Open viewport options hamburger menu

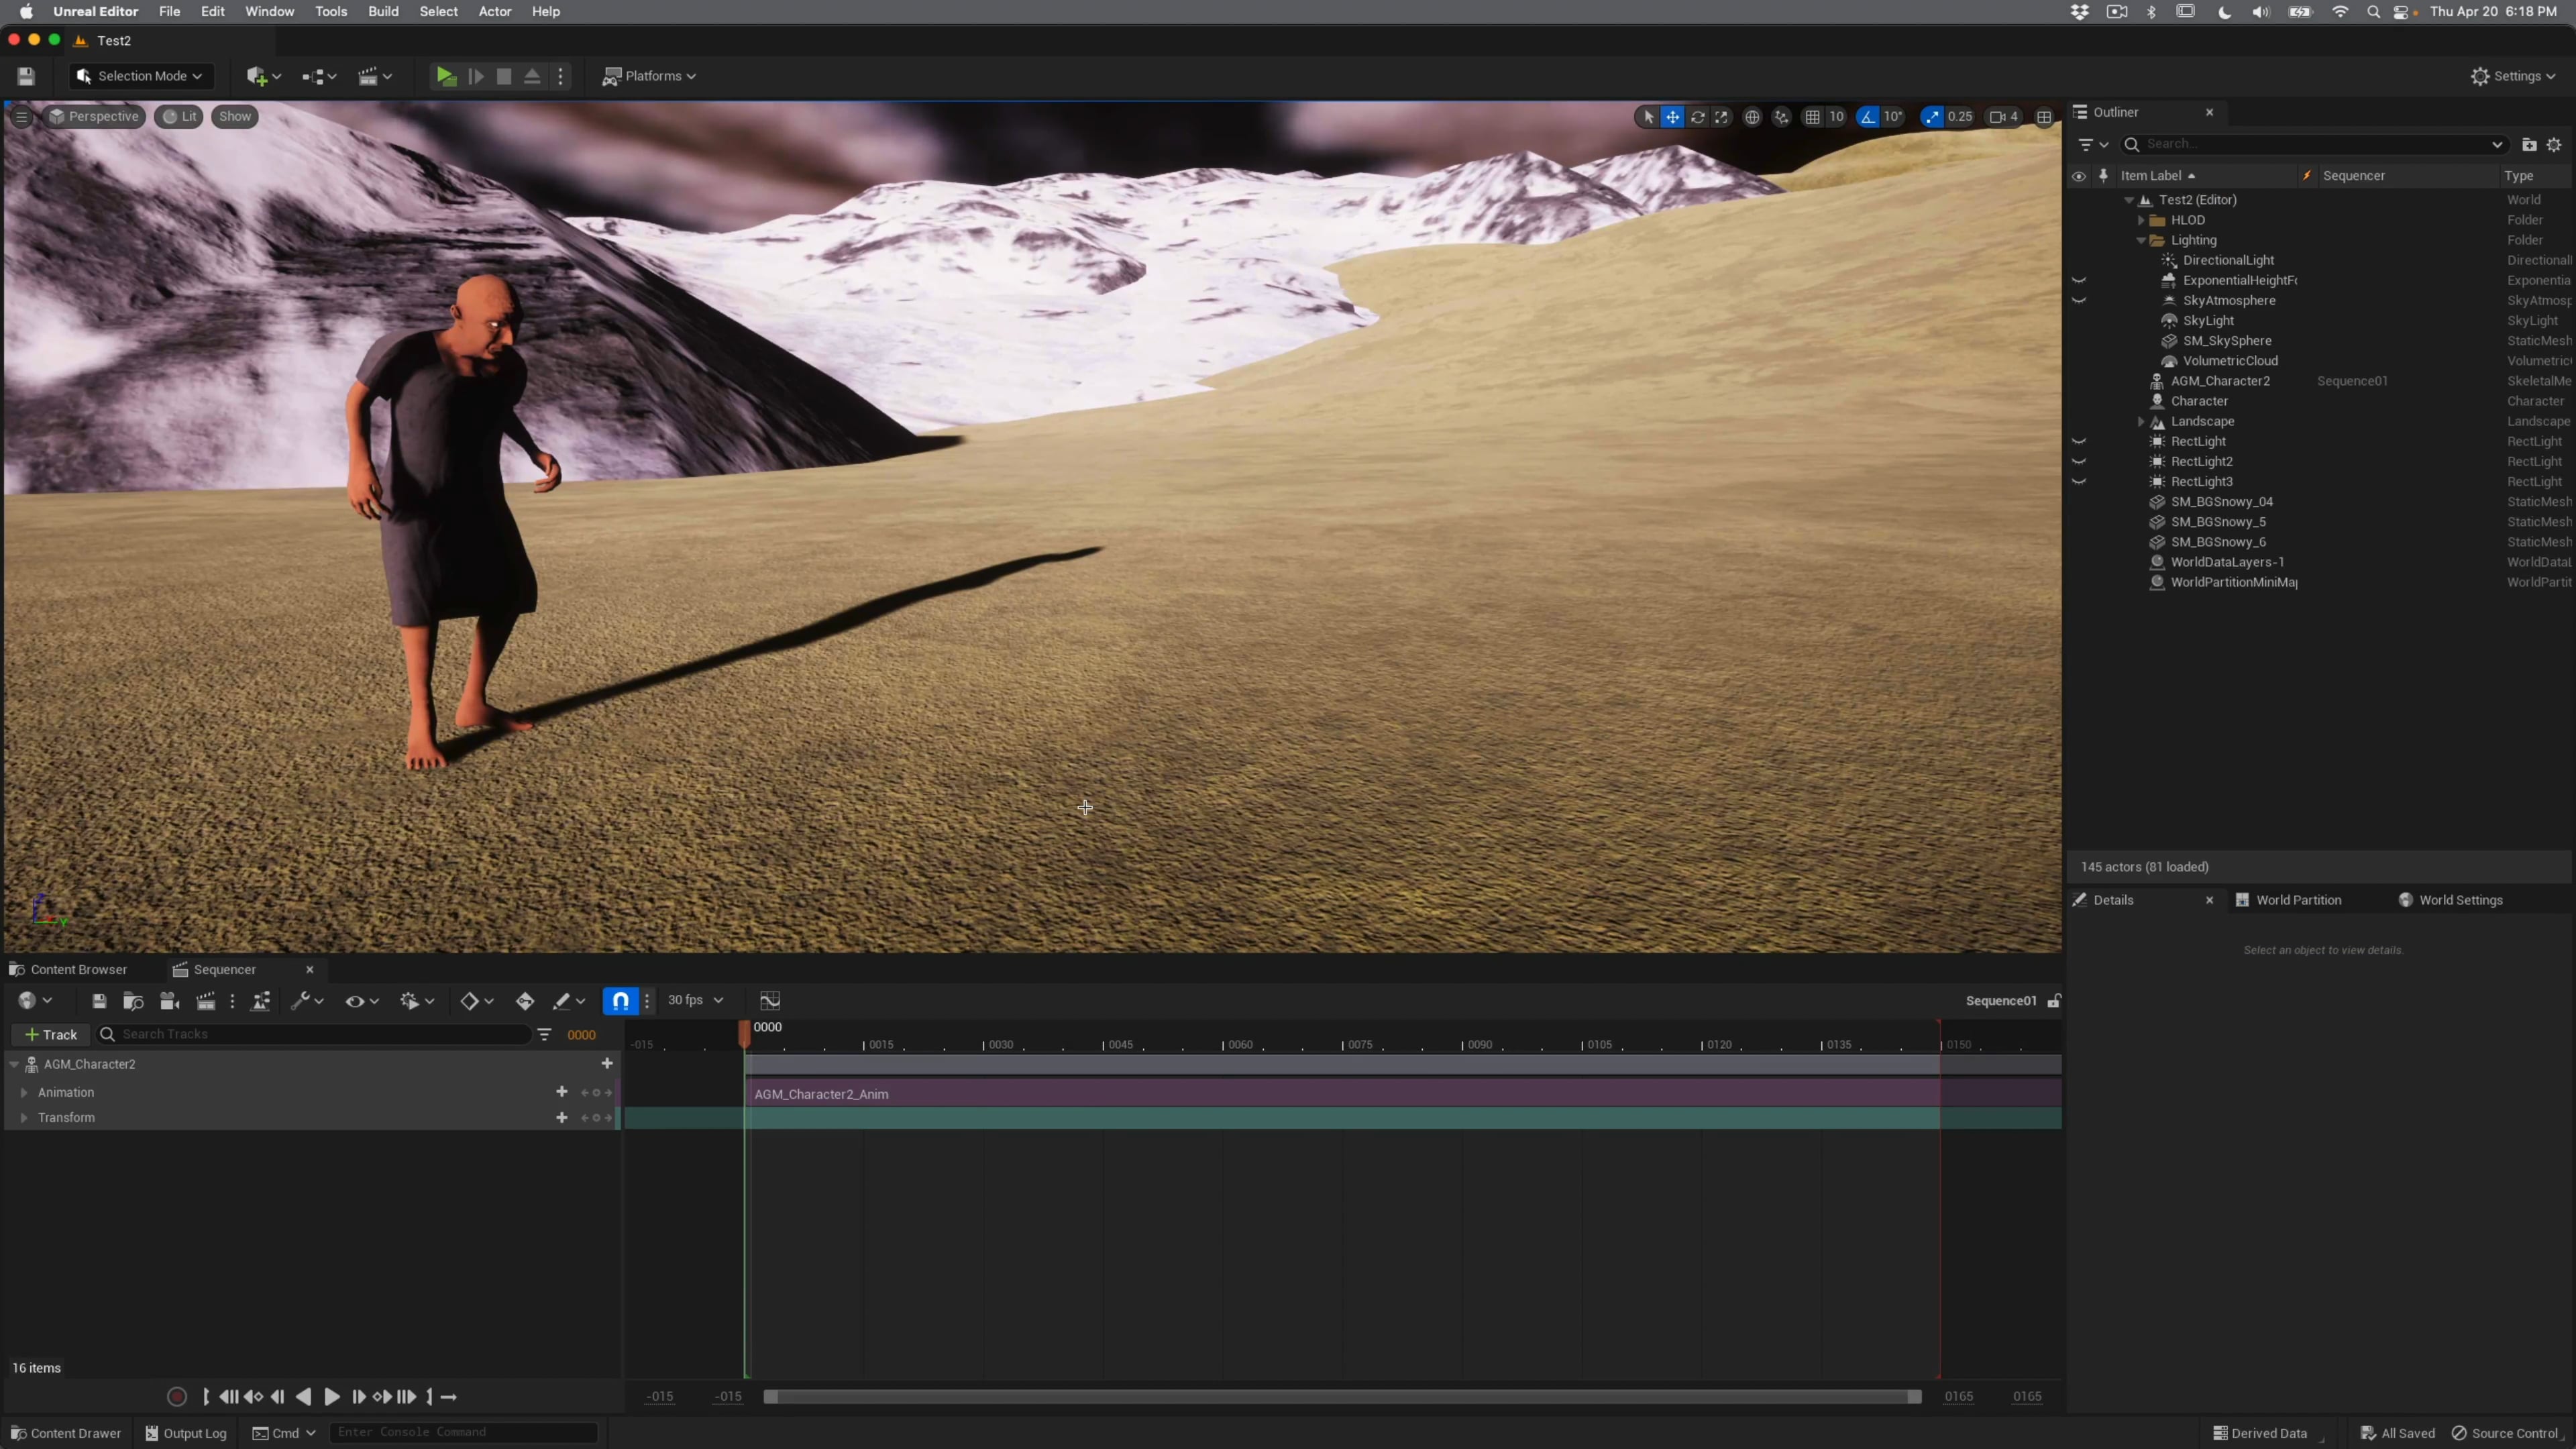click(x=21, y=117)
